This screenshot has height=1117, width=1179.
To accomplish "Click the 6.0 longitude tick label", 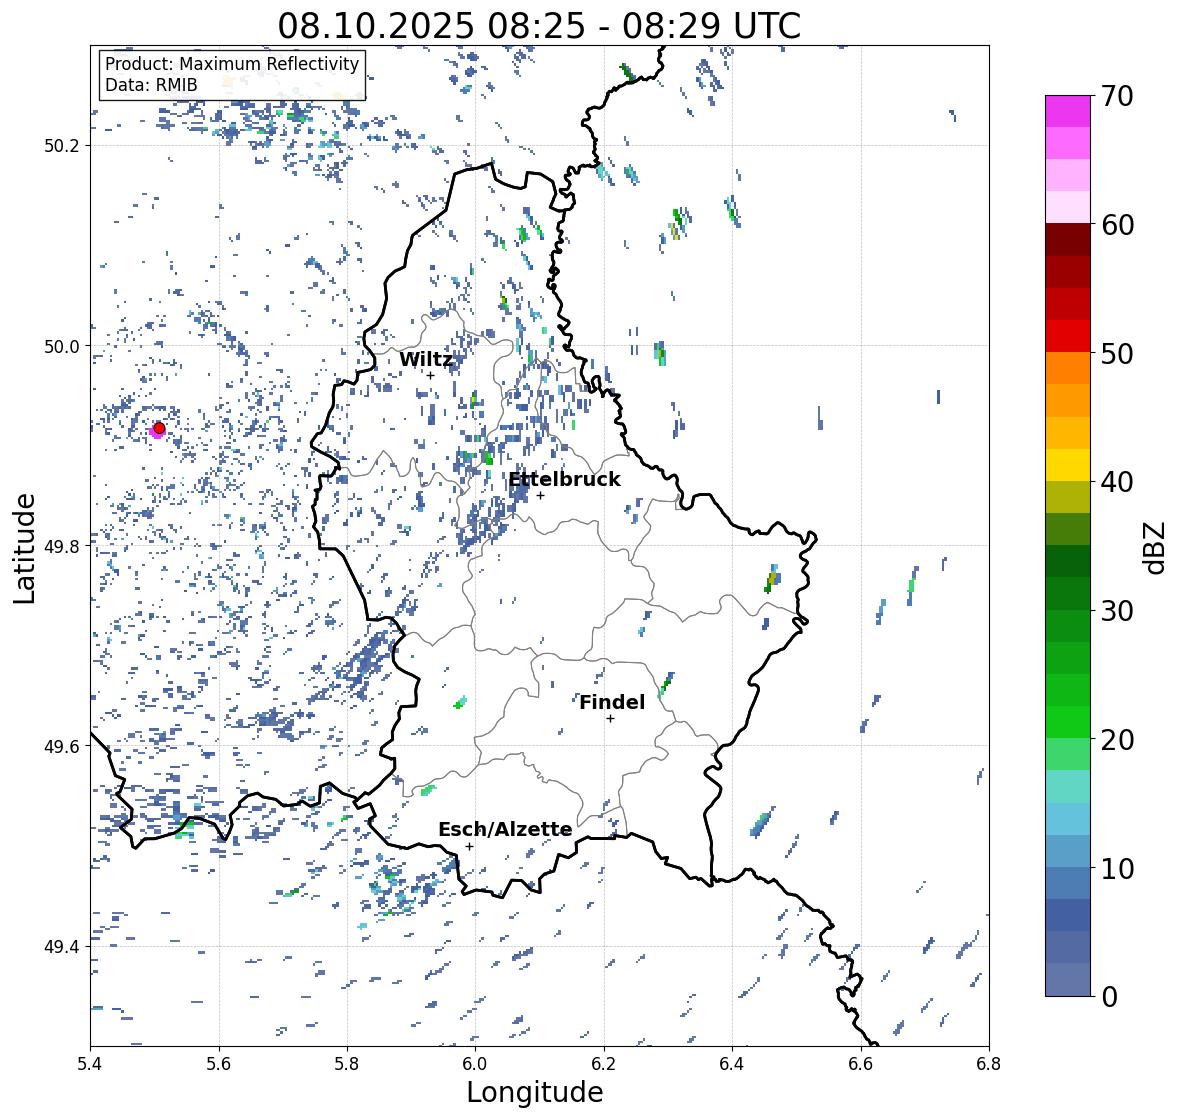I will 475,1064.
